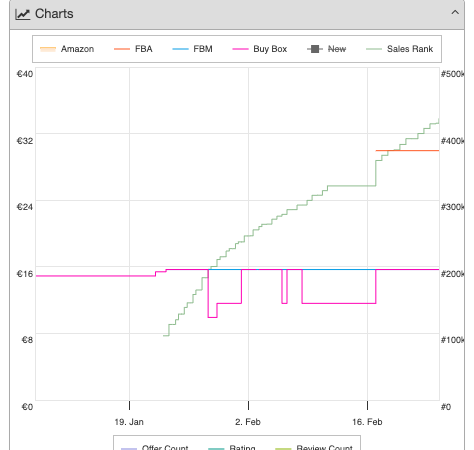Click the Charts panel title text

coord(54,14)
